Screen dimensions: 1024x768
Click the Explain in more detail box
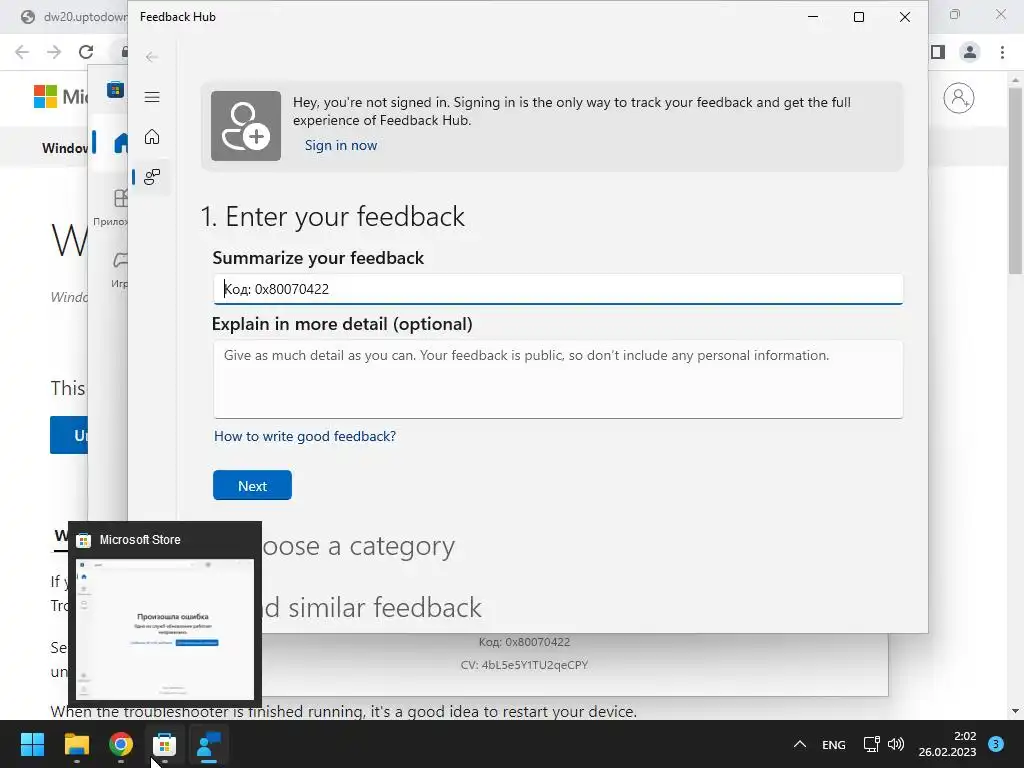[x=558, y=379]
